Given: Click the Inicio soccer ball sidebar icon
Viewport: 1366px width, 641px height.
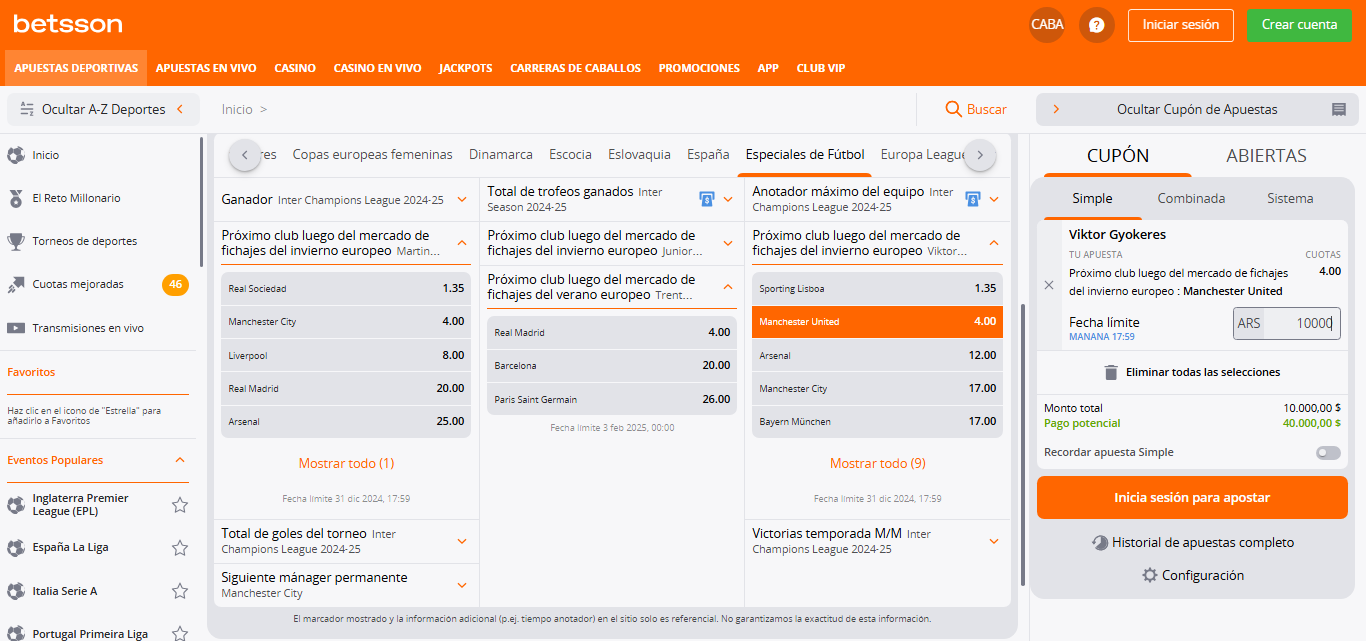Looking at the screenshot, I should coord(16,155).
